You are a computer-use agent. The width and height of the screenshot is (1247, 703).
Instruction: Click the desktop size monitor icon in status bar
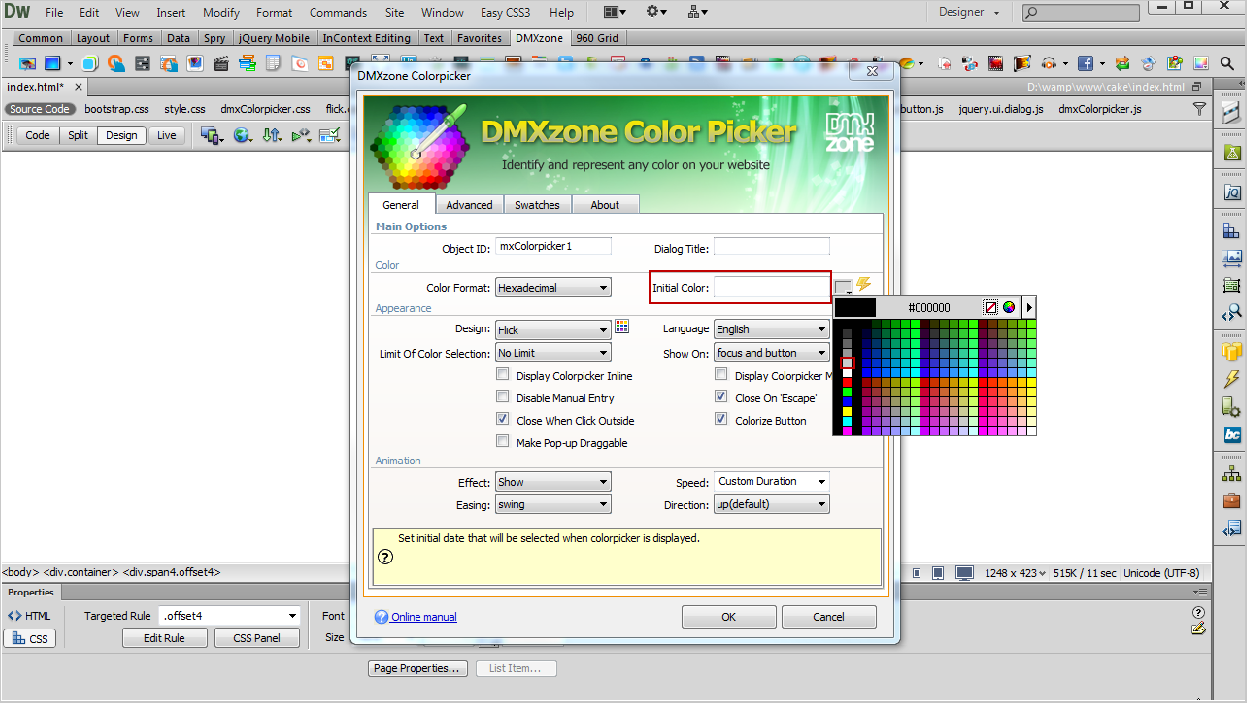coord(964,573)
